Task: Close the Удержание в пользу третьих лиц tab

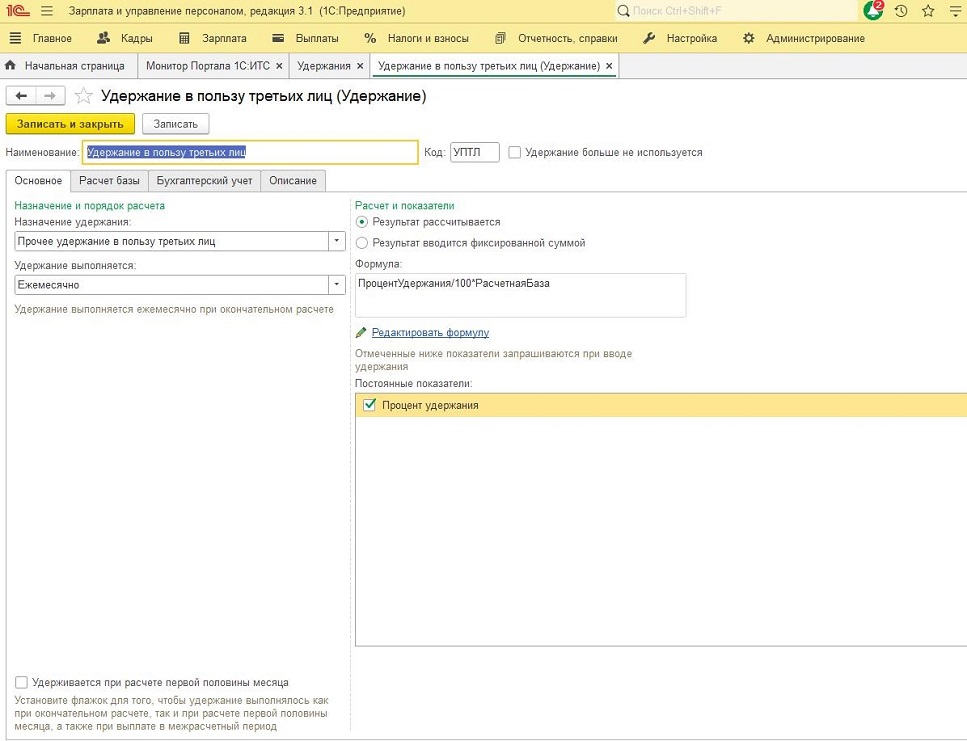Action: click(609, 66)
